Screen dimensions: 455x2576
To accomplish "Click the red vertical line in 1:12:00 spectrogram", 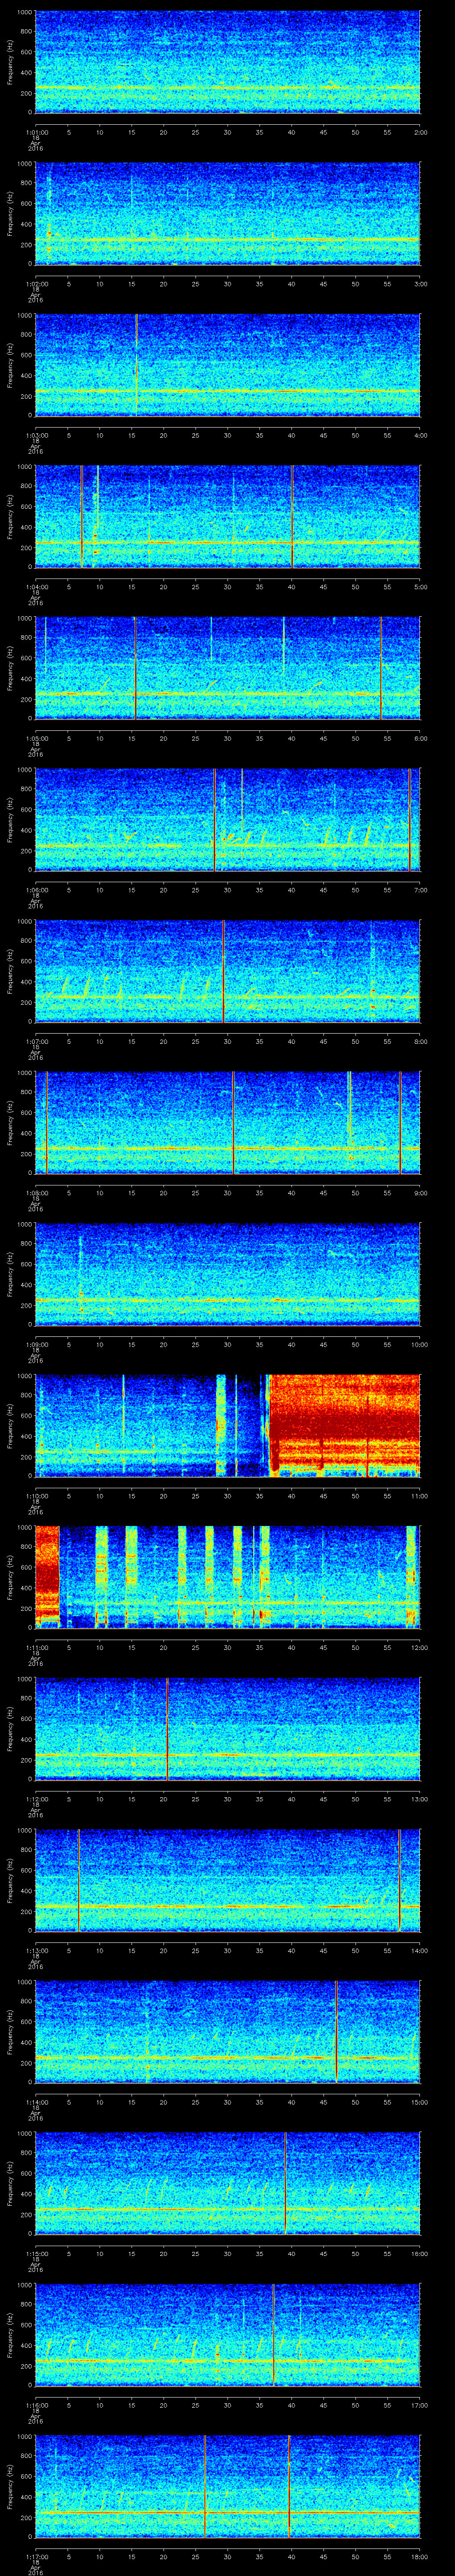I will (x=167, y=1729).
